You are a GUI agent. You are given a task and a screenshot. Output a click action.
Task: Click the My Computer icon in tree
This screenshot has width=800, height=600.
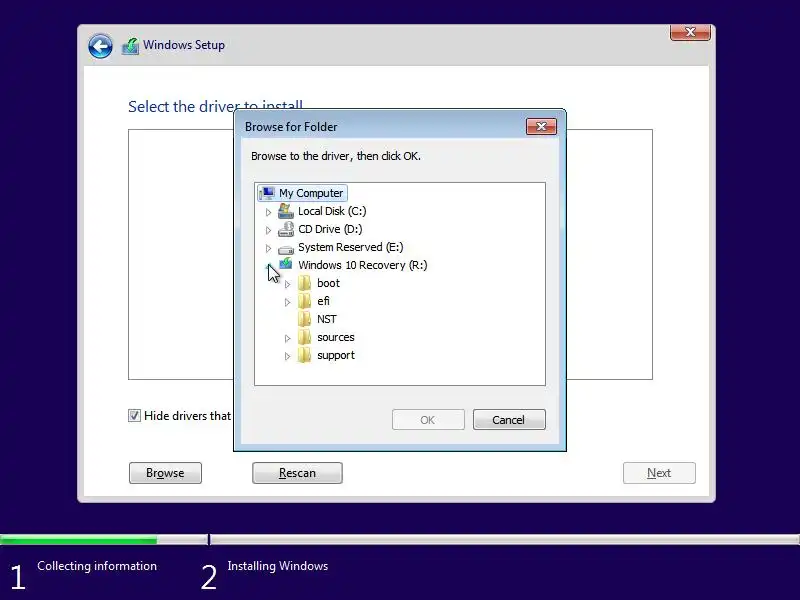click(267, 193)
